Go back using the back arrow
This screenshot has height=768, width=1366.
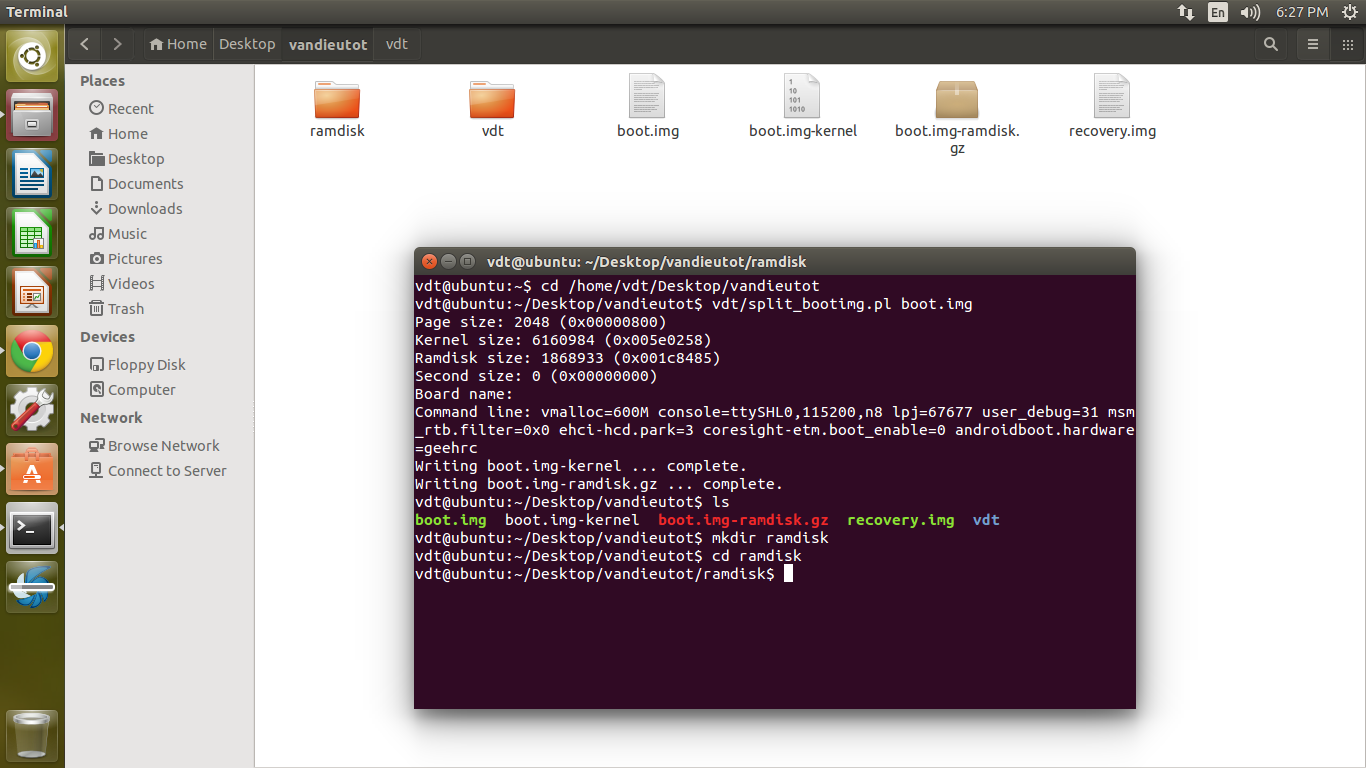pos(85,44)
